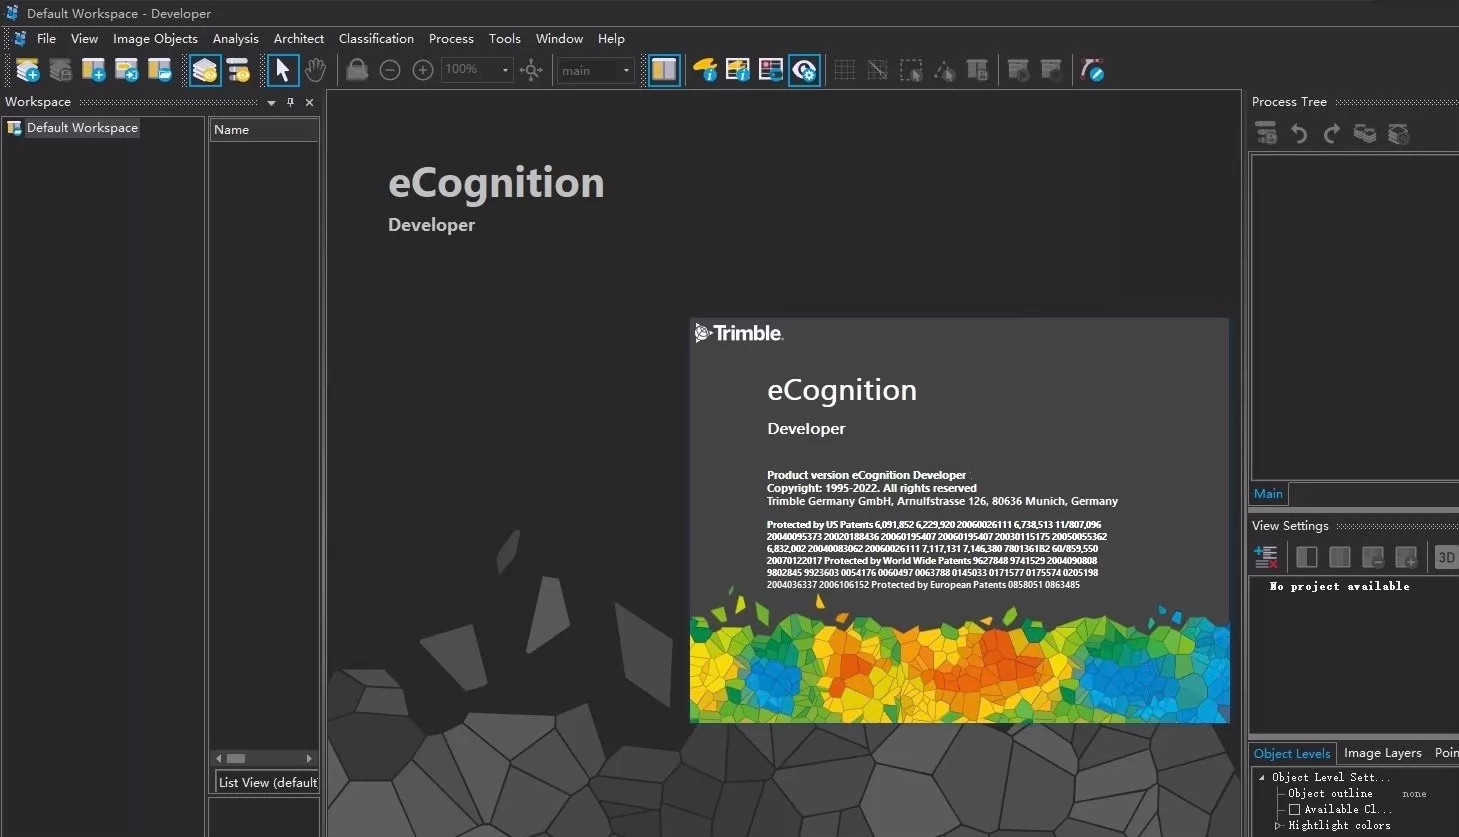Switch to the Image Layers tab

point(1382,753)
